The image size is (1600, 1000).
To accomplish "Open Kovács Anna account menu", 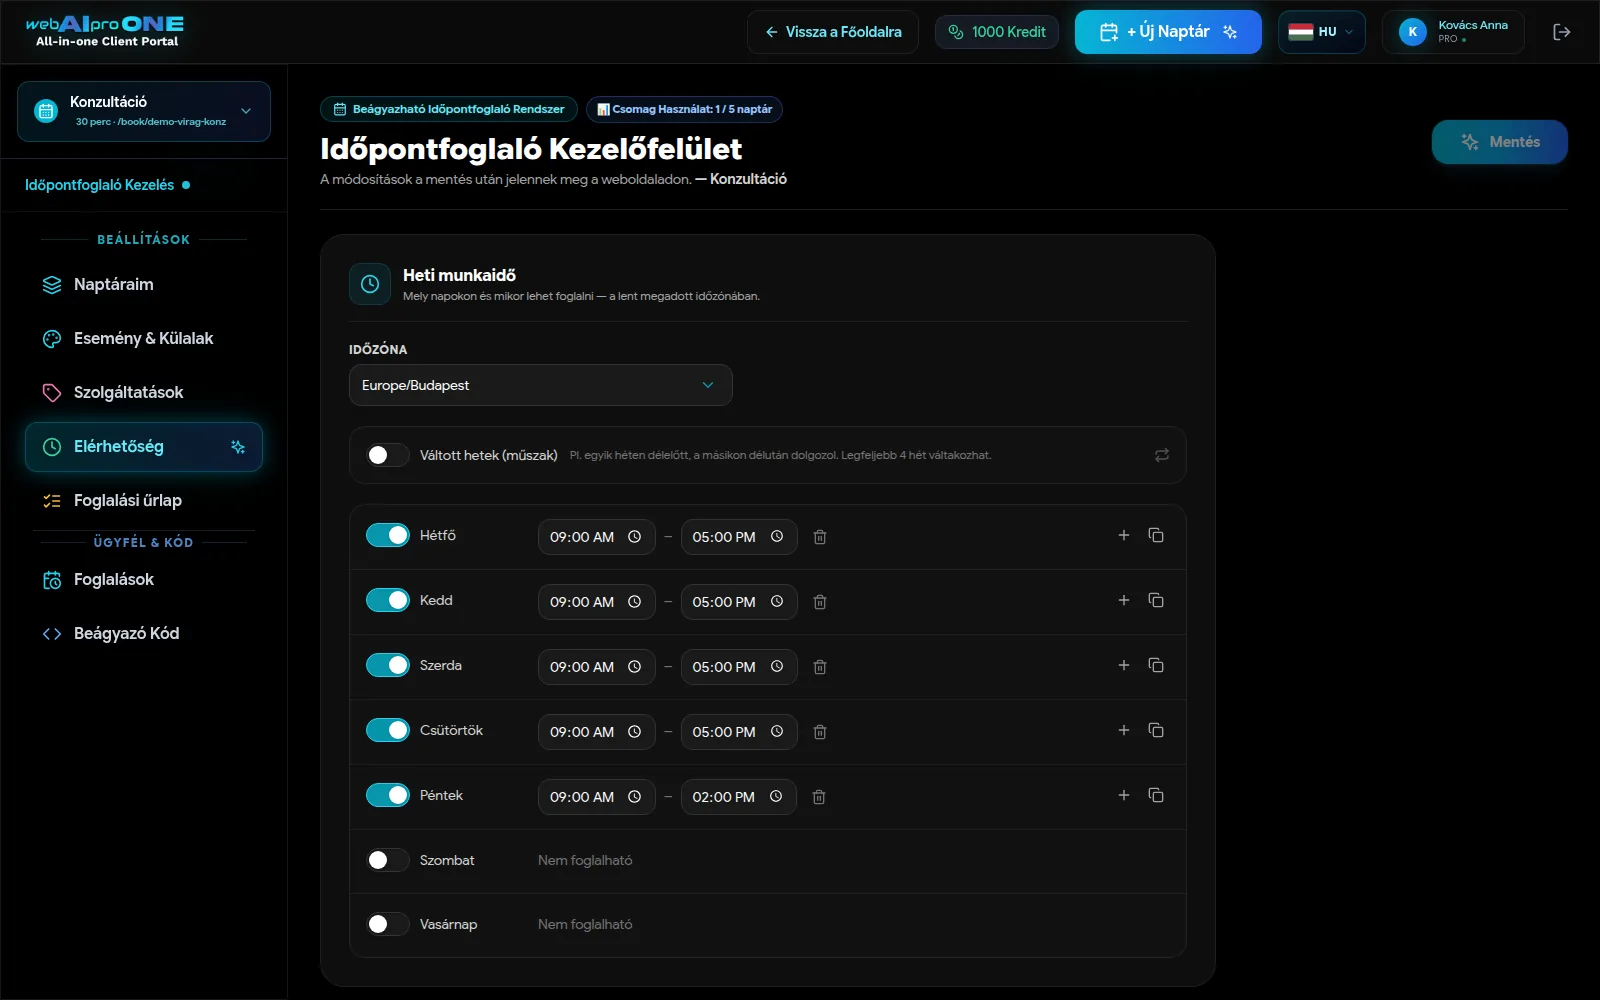I will [1453, 32].
